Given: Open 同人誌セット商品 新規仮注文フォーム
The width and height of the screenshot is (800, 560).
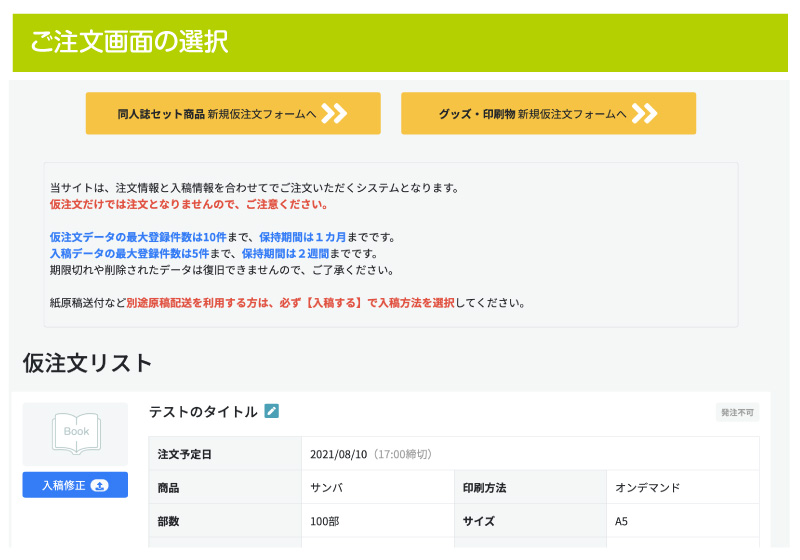Looking at the screenshot, I should pyautogui.click(x=233, y=113).
